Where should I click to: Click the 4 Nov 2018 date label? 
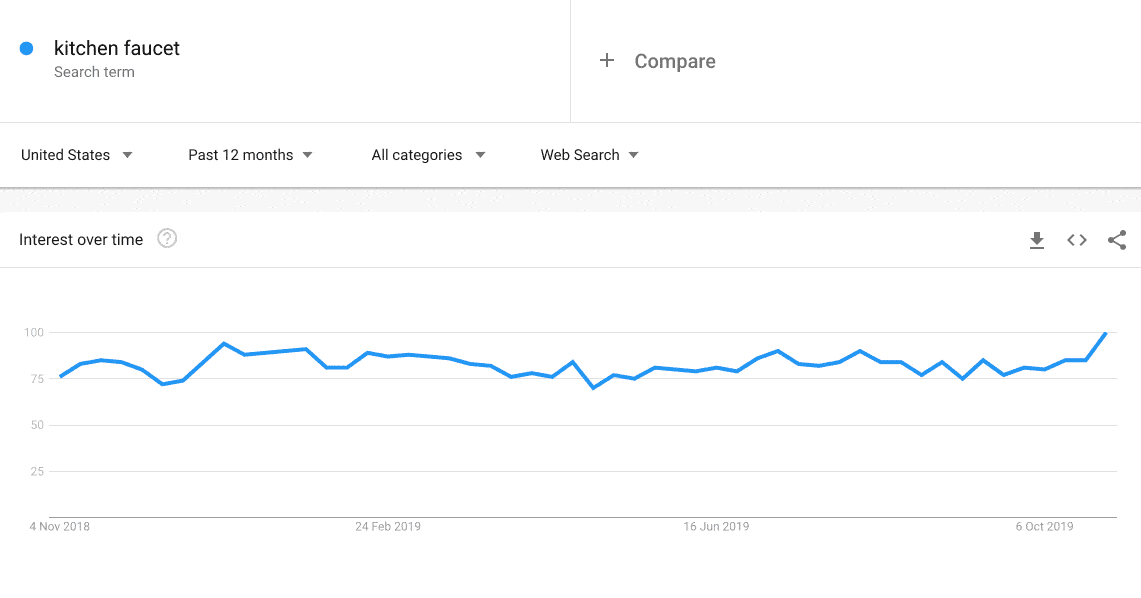(60, 526)
